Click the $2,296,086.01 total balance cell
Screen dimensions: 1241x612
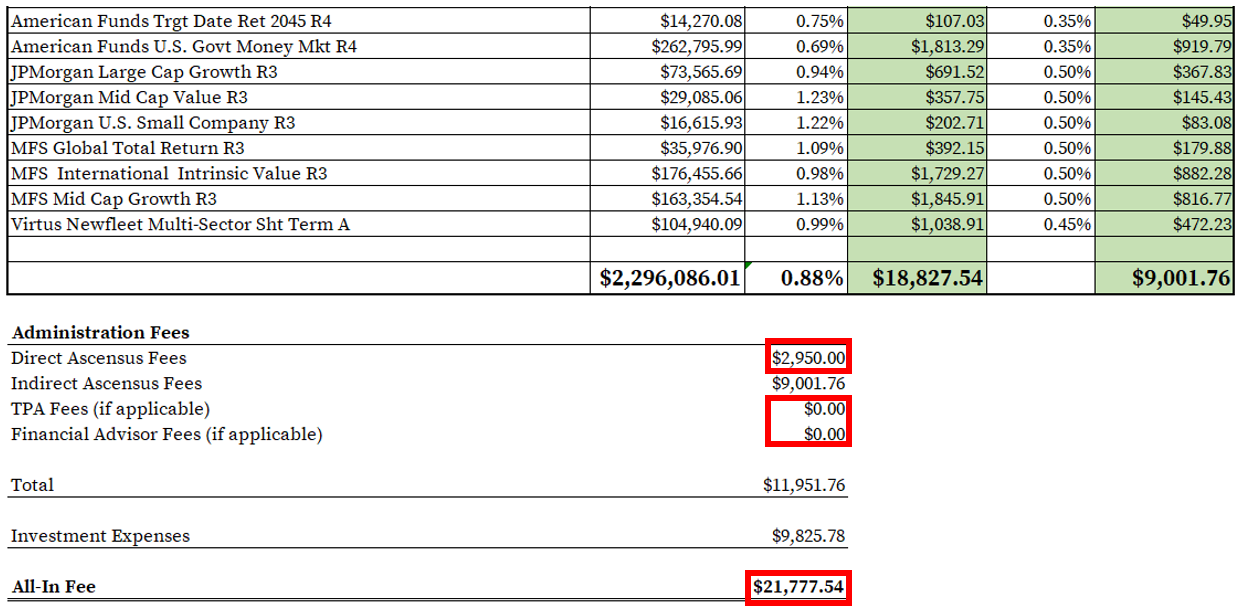coord(670,277)
